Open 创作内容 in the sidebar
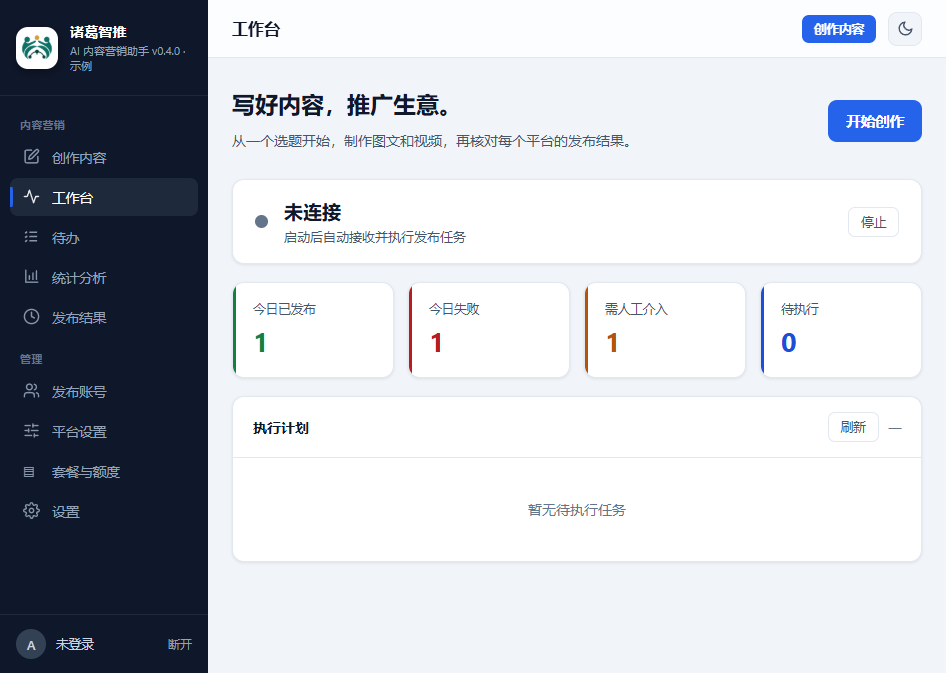946x673 pixels. [x=104, y=157]
